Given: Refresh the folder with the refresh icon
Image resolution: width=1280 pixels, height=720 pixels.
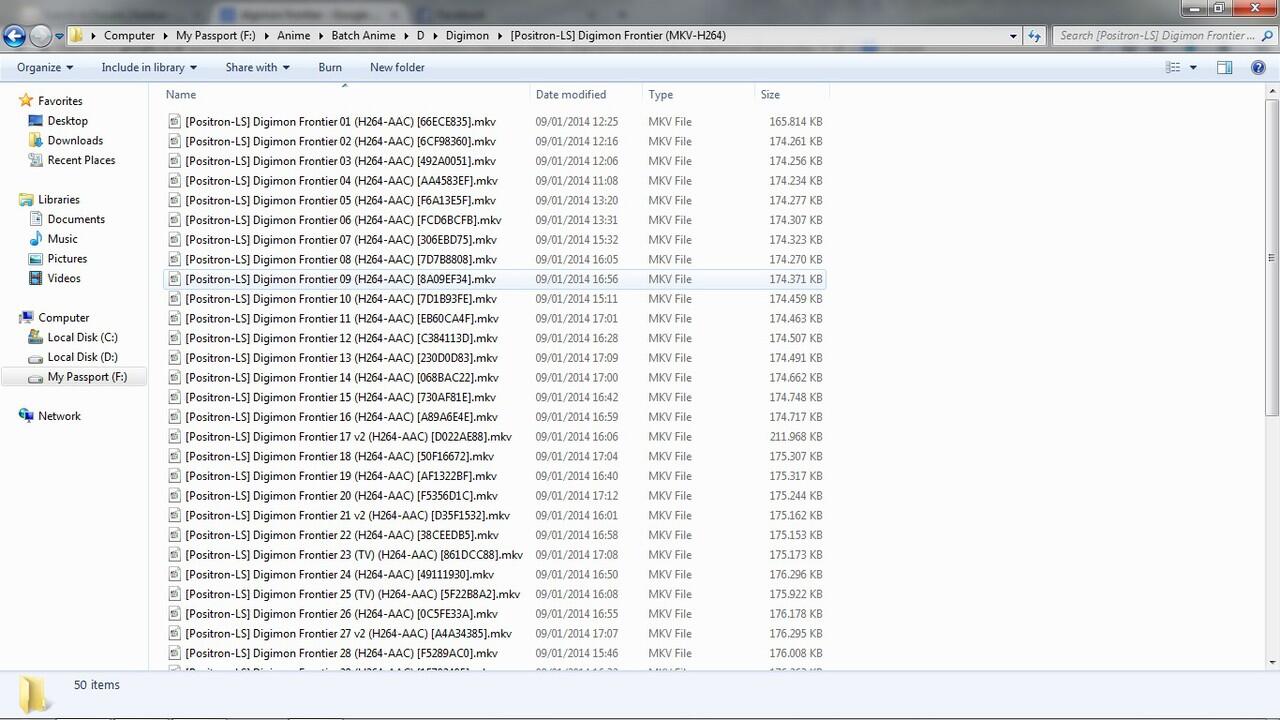Looking at the screenshot, I should (1035, 36).
